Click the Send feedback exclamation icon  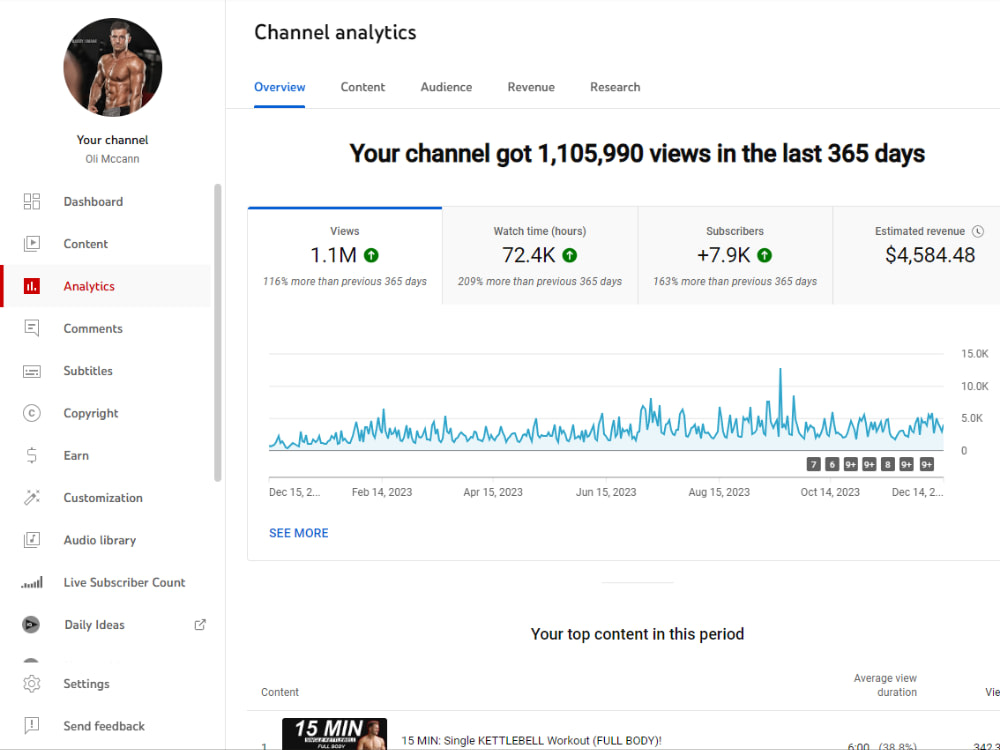tap(31, 726)
